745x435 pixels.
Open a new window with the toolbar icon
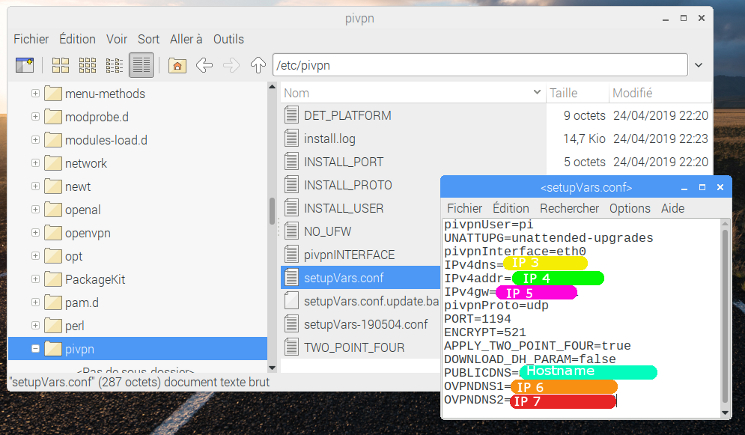coord(25,65)
